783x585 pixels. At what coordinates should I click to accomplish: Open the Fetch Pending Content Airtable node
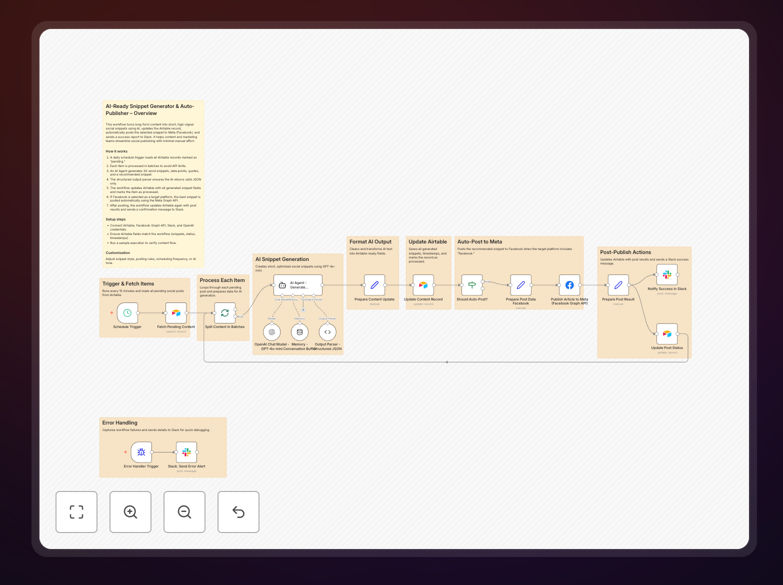pyautogui.click(x=176, y=313)
